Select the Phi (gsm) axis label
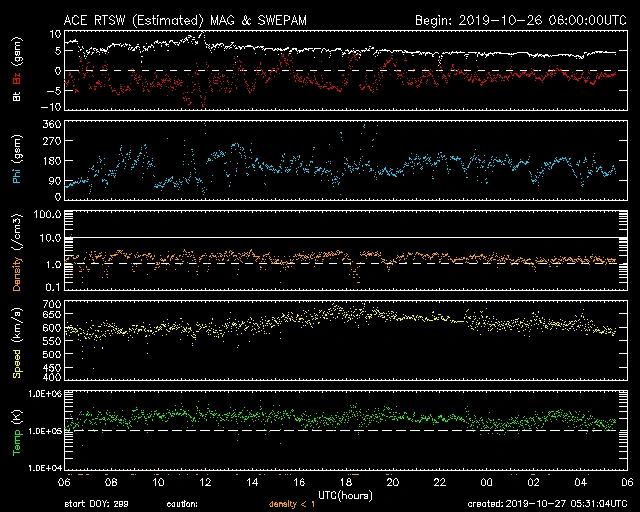 pos(17,158)
